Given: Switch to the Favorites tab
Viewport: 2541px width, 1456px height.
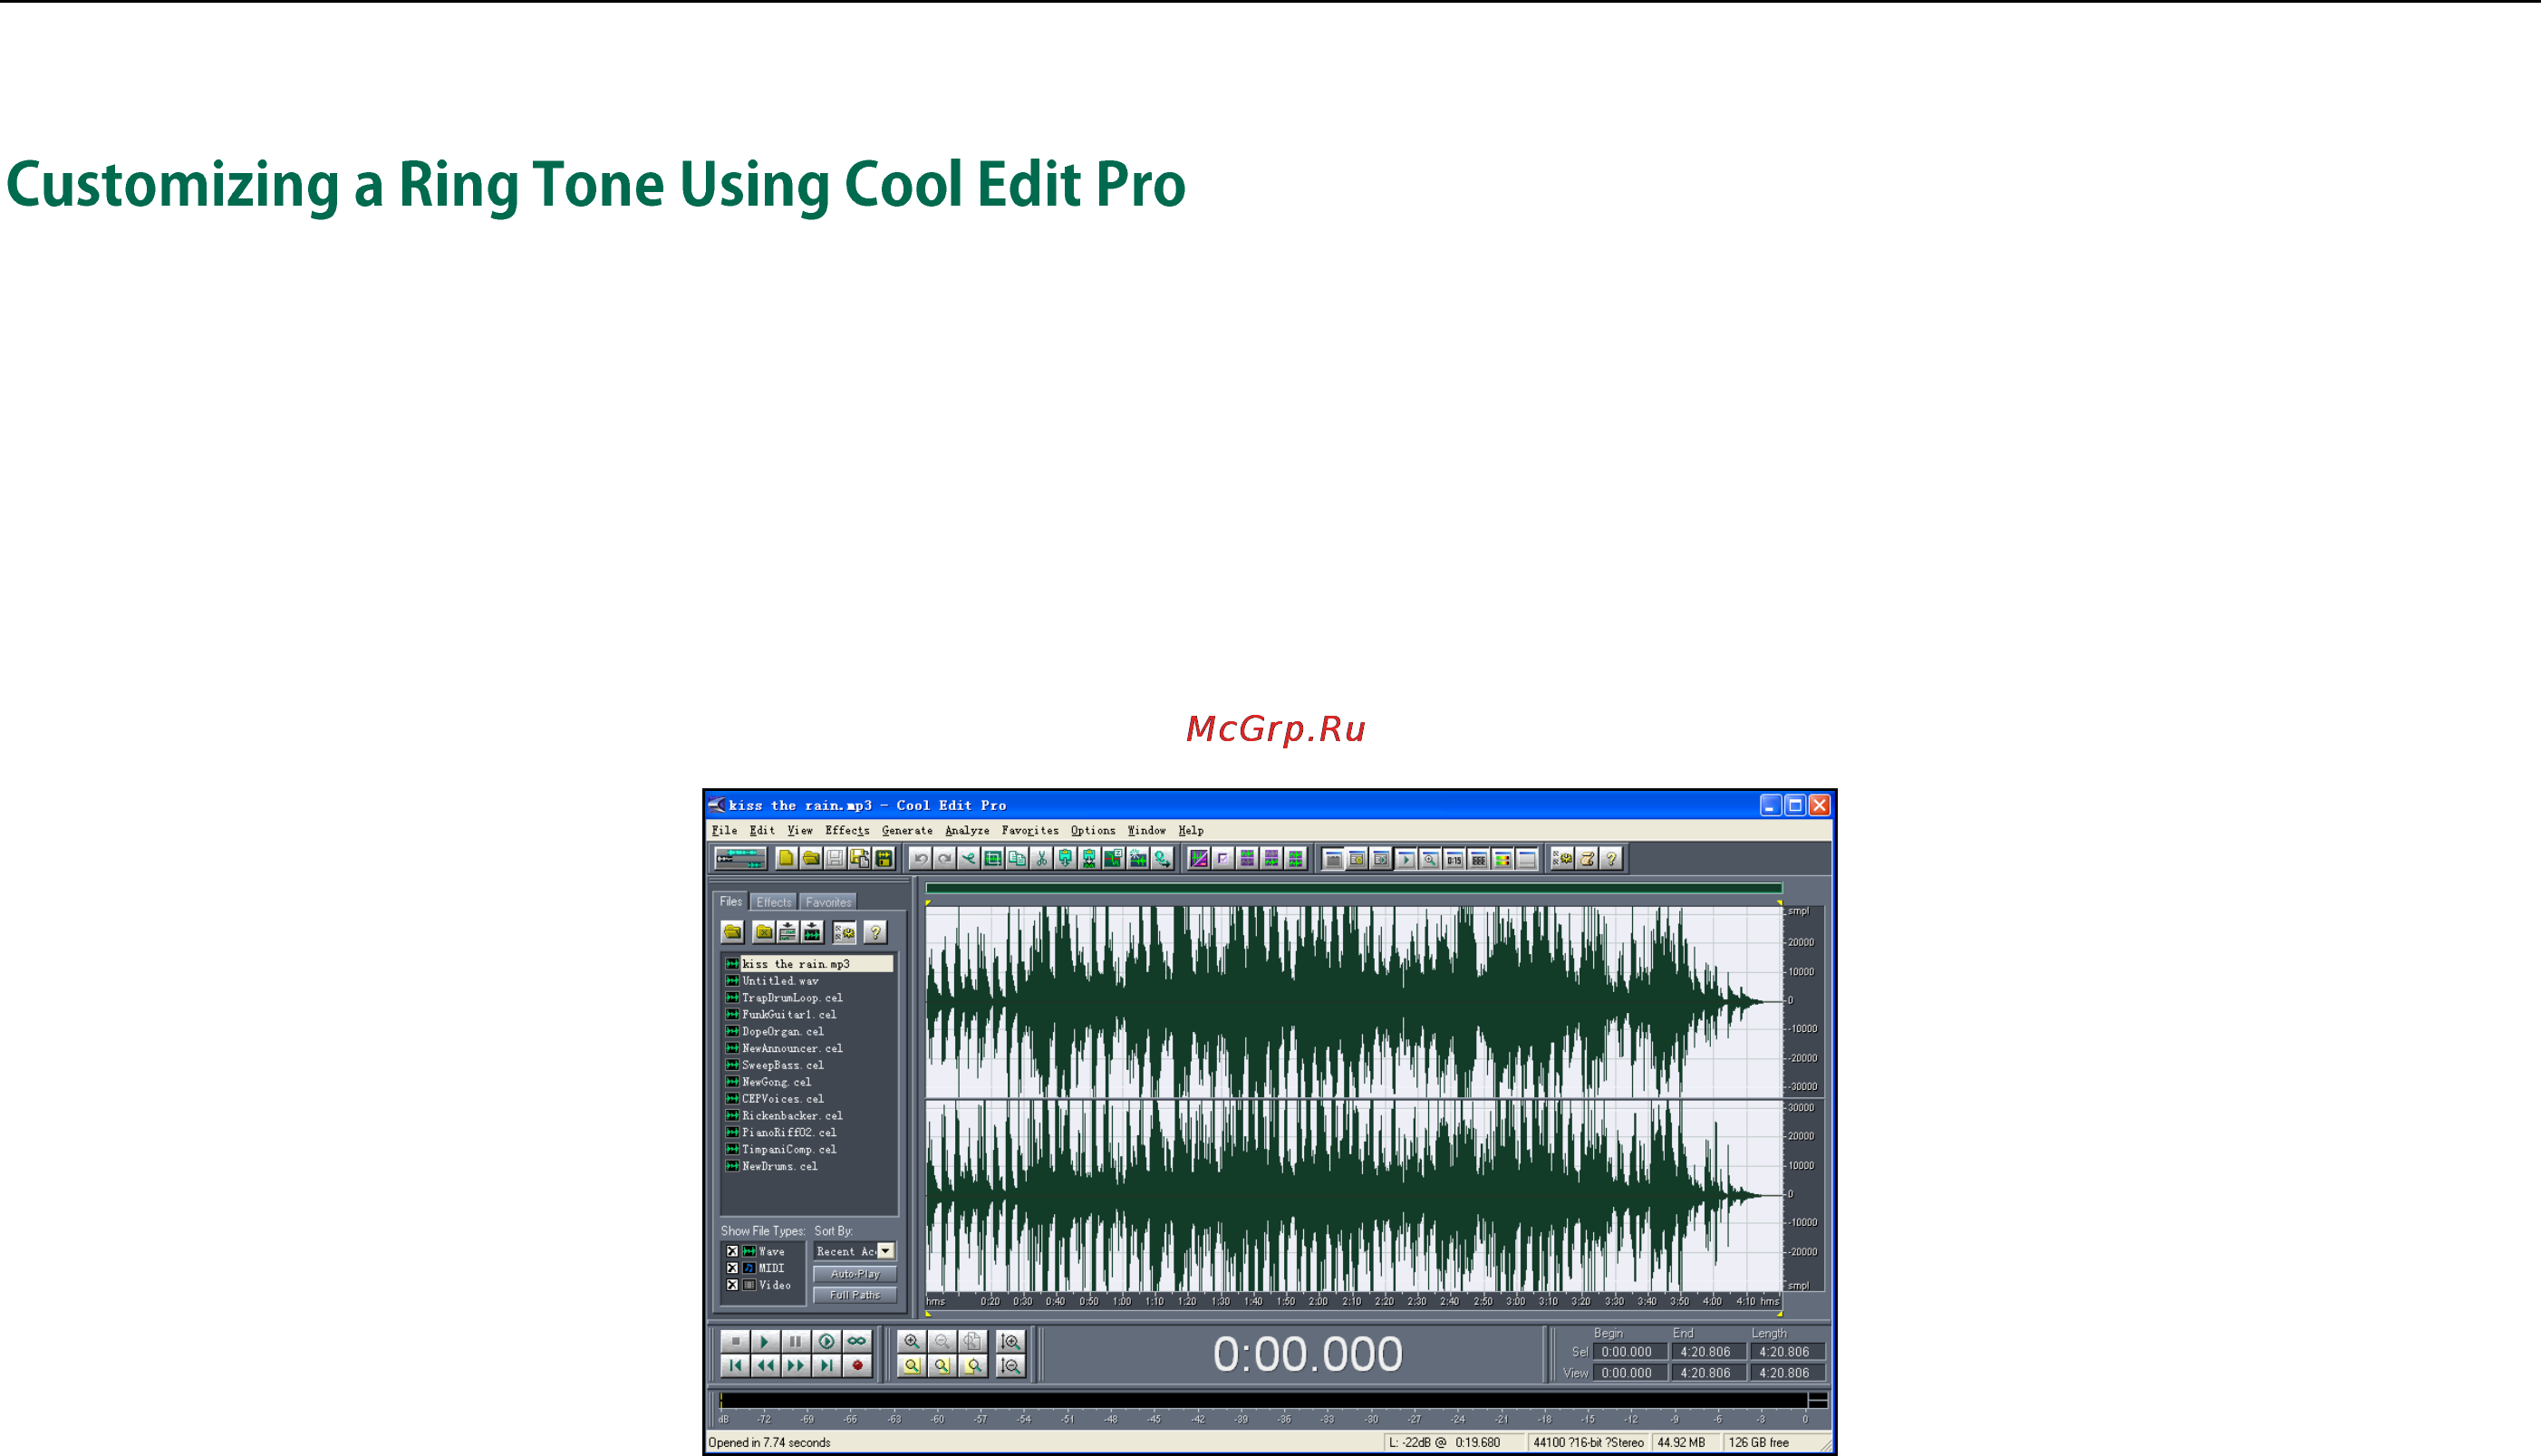Looking at the screenshot, I should click(x=828, y=902).
